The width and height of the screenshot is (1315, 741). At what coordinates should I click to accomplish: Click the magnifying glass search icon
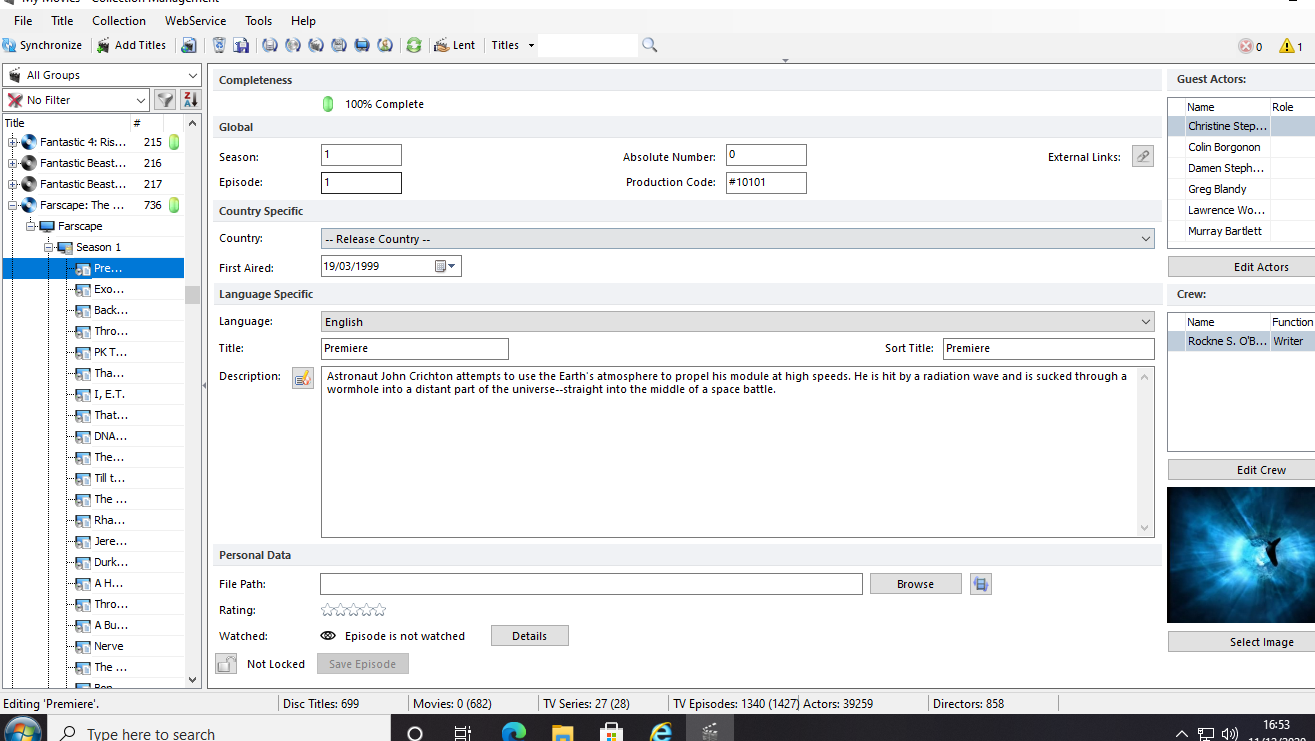tap(650, 45)
